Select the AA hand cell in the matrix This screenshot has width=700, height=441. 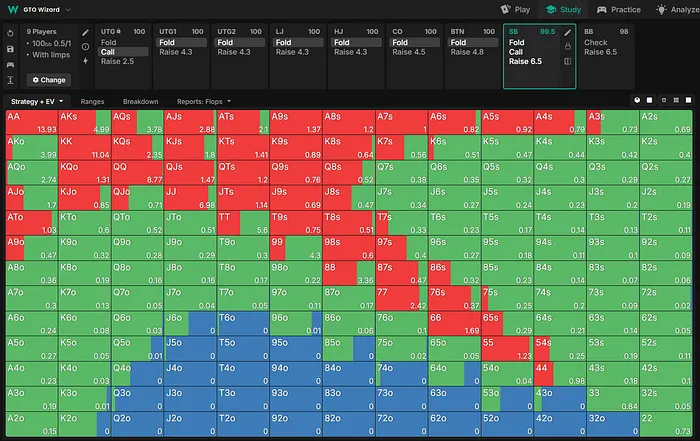(30, 122)
